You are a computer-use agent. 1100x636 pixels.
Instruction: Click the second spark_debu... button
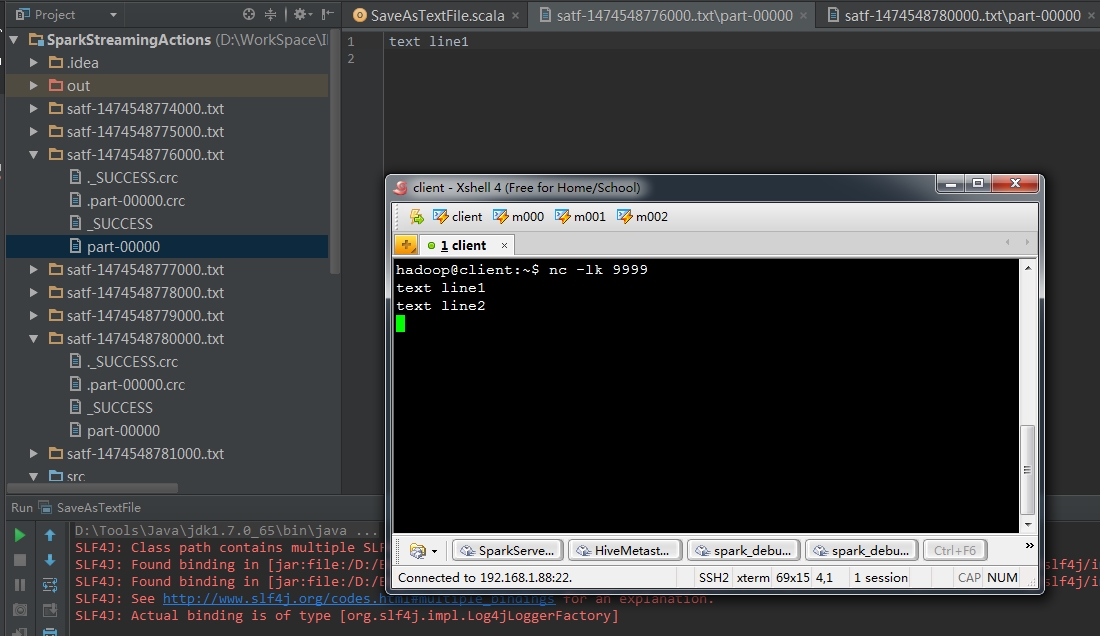click(x=861, y=550)
